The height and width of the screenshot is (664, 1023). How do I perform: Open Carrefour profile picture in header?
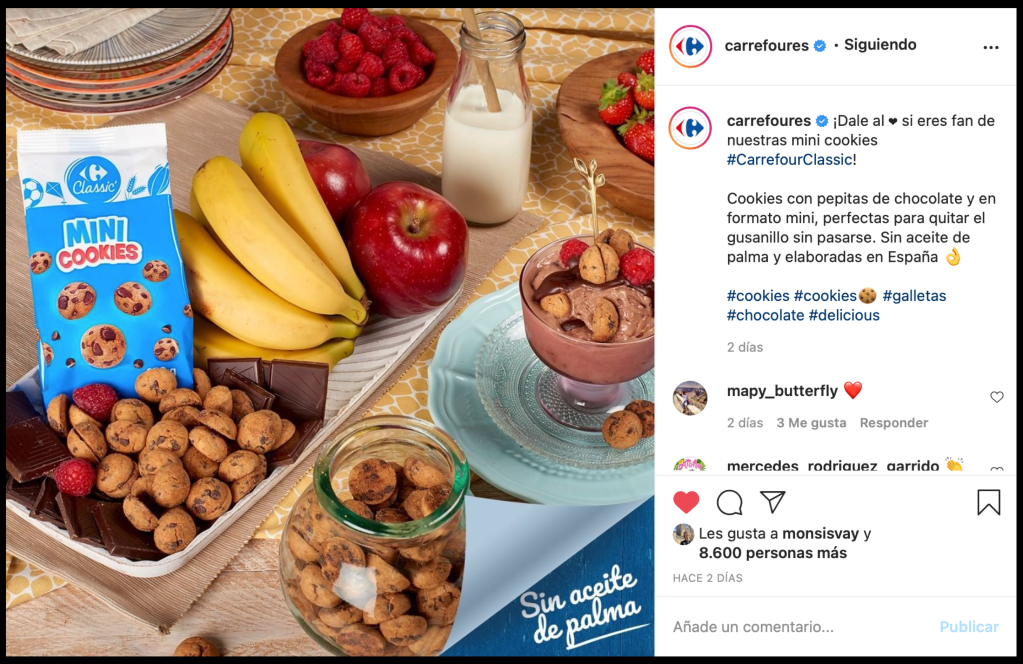[x=690, y=46]
